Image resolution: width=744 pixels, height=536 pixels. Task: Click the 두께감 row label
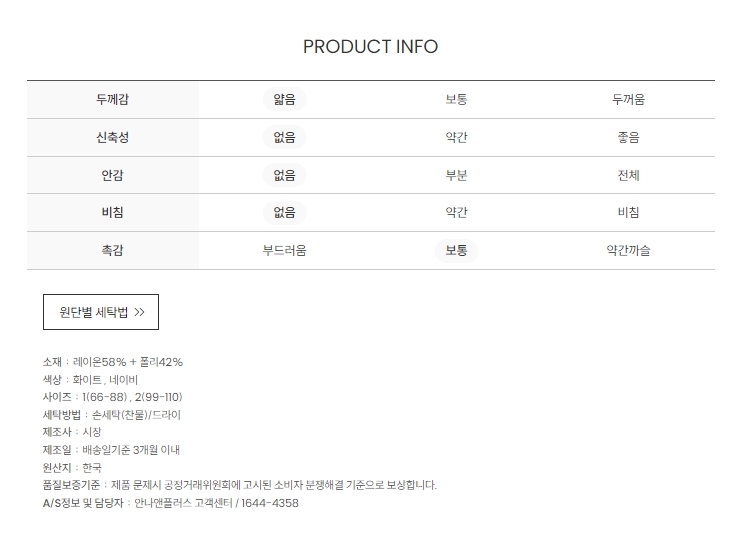112,100
